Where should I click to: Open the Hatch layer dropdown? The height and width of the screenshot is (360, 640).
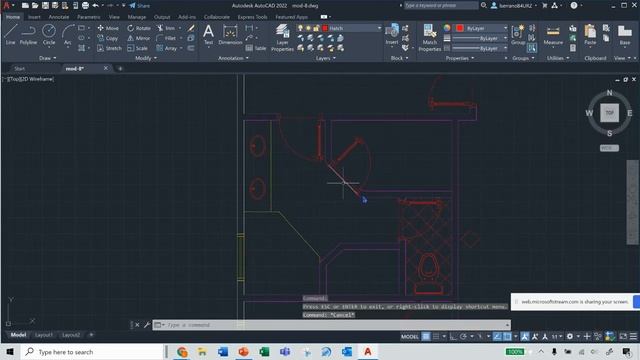(x=379, y=28)
